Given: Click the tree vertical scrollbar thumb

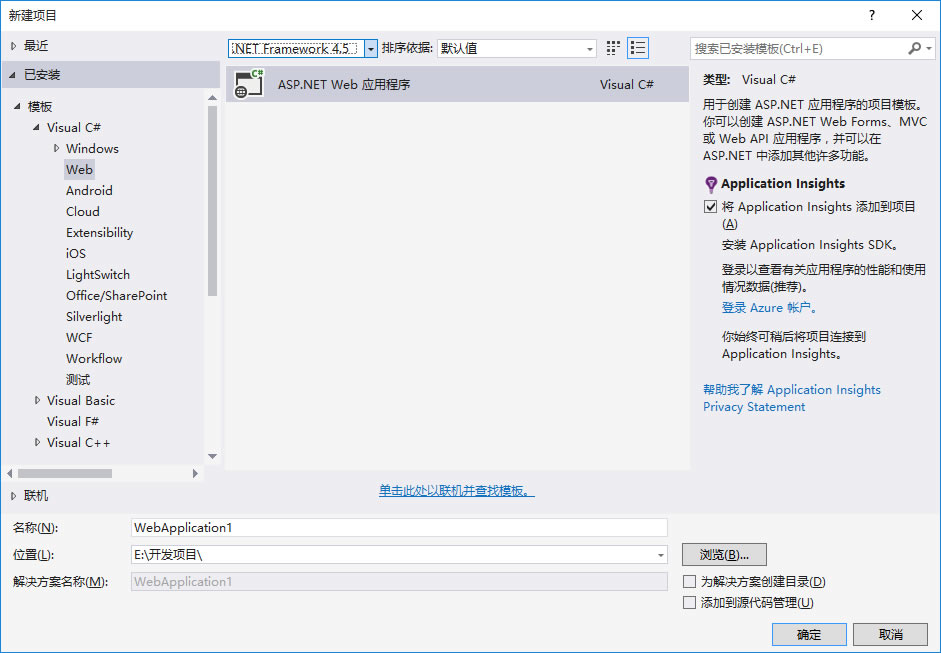Looking at the screenshot, I should coord(212,200).
